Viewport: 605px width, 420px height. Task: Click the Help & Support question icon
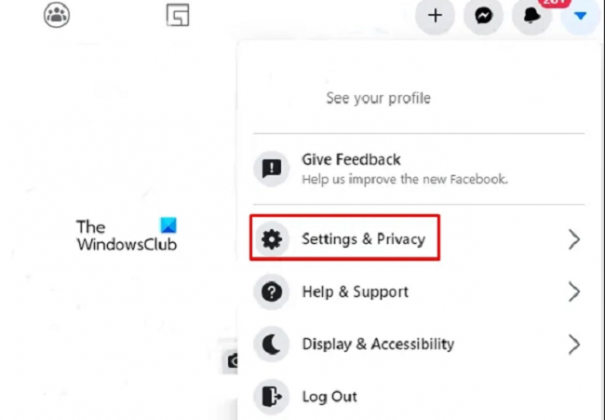pos(272,292)
